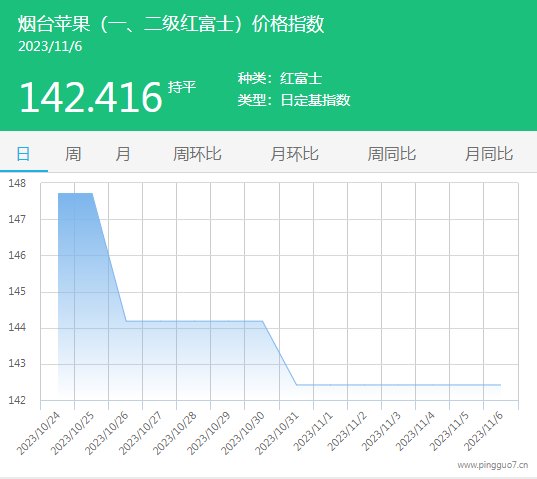Switch to the 周 weekly tab
Screen dimensions: 537x479
point(73,154)
